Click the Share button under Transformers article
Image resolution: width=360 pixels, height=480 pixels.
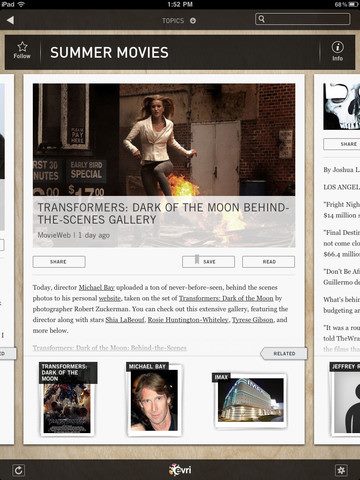[59, 262]
